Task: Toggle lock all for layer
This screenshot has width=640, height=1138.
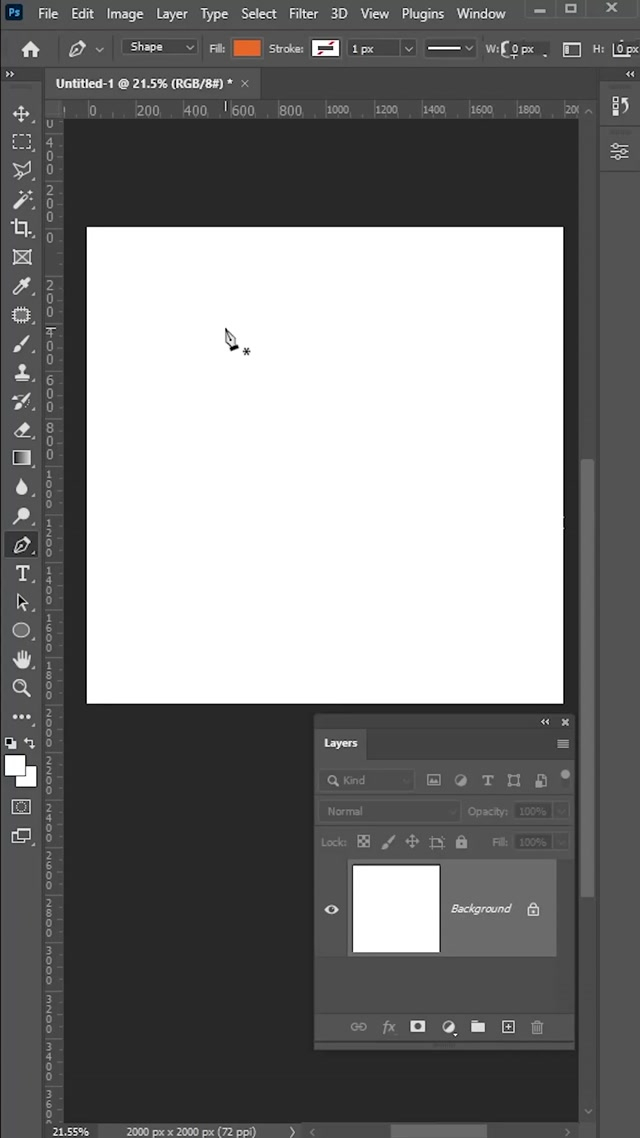Action: (x=461, y=842)
